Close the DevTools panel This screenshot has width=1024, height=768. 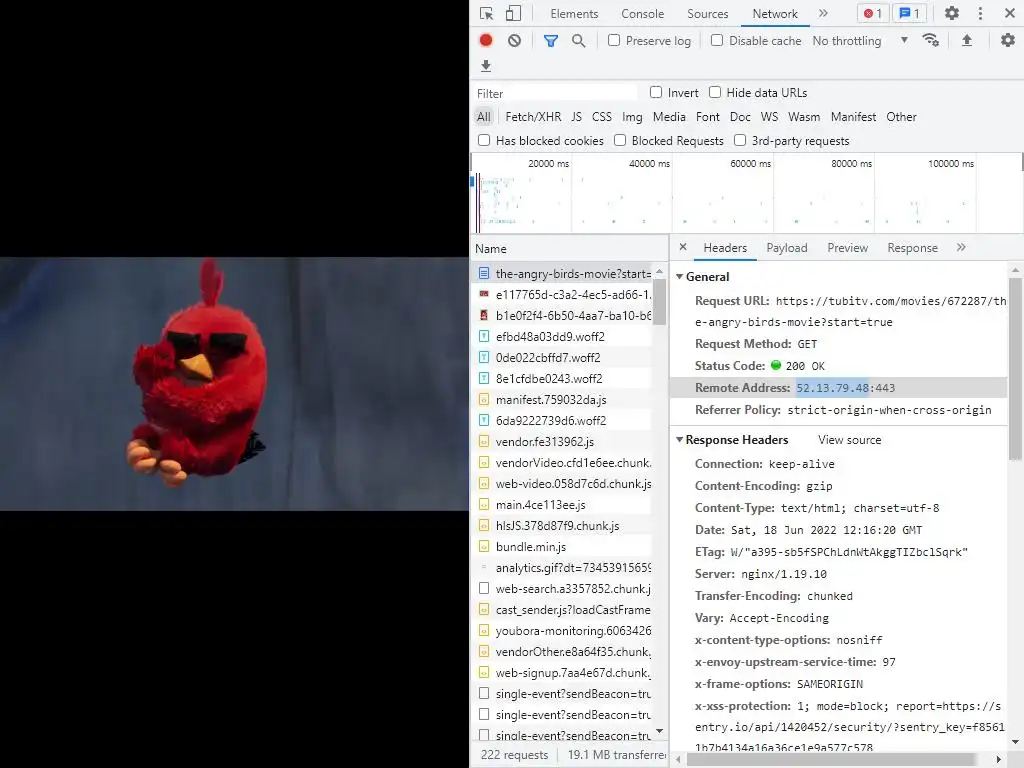(1009, 13)
